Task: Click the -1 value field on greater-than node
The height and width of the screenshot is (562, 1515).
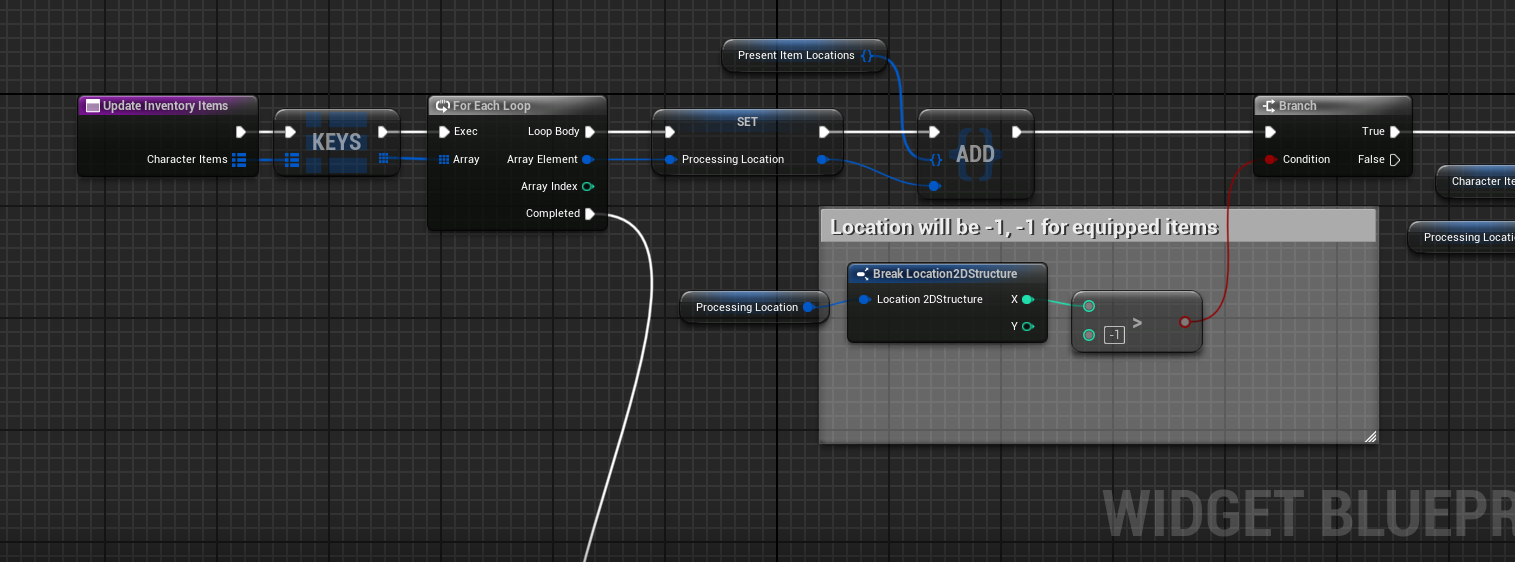Action: click(1114, 335)
